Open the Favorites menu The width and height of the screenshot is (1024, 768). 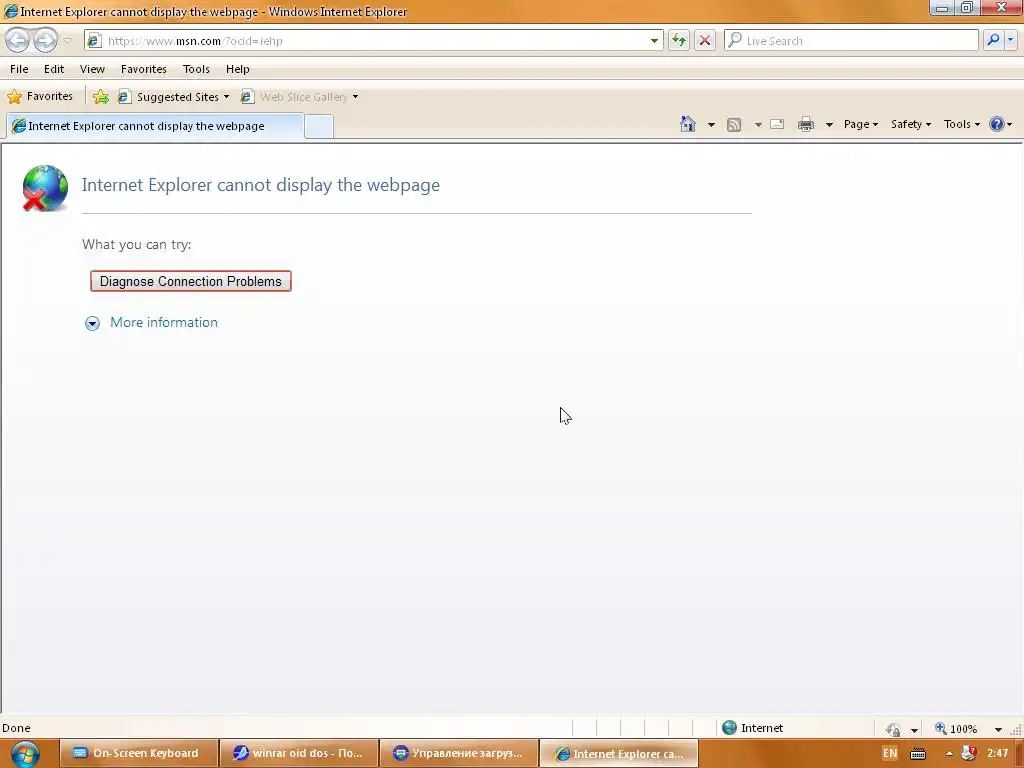point(144,69)
